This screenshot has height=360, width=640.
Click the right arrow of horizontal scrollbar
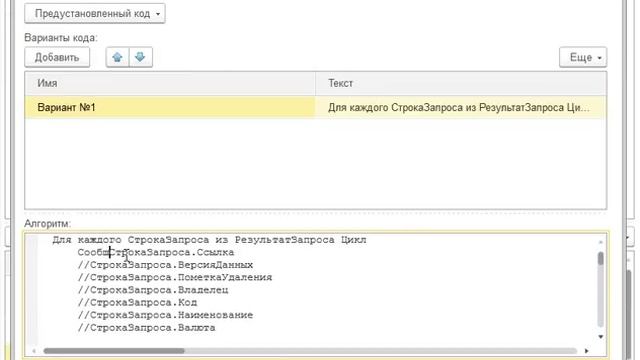pos(587,351)
